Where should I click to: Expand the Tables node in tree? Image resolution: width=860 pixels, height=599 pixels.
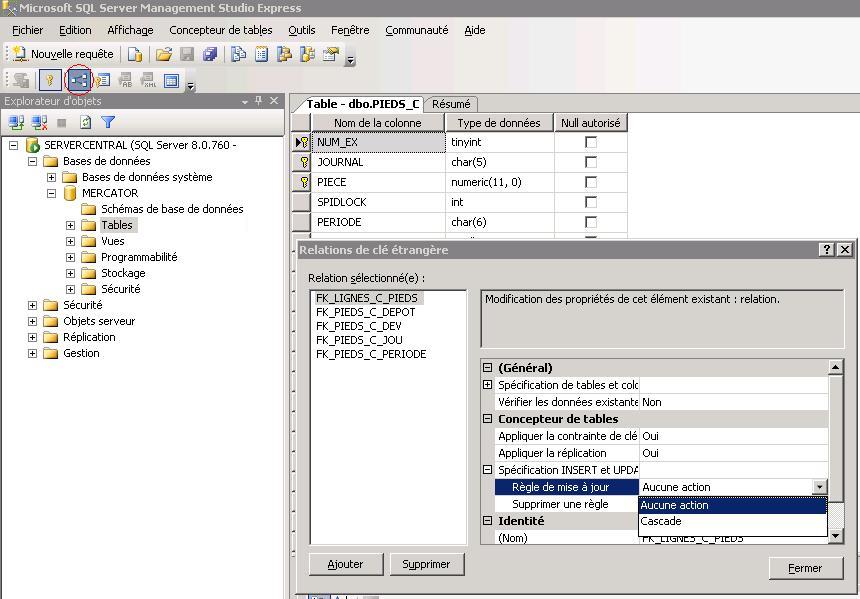(x=71, y=225)
